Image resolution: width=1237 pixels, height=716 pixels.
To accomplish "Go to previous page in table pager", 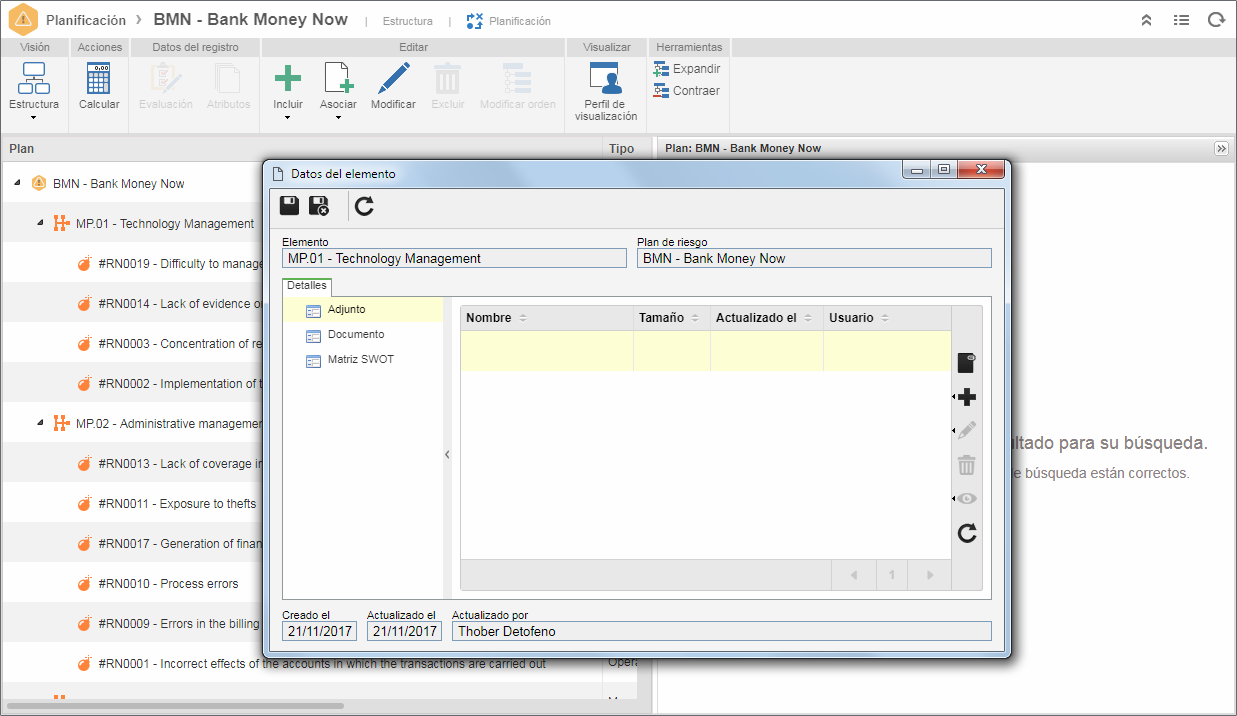I will 854,575.
